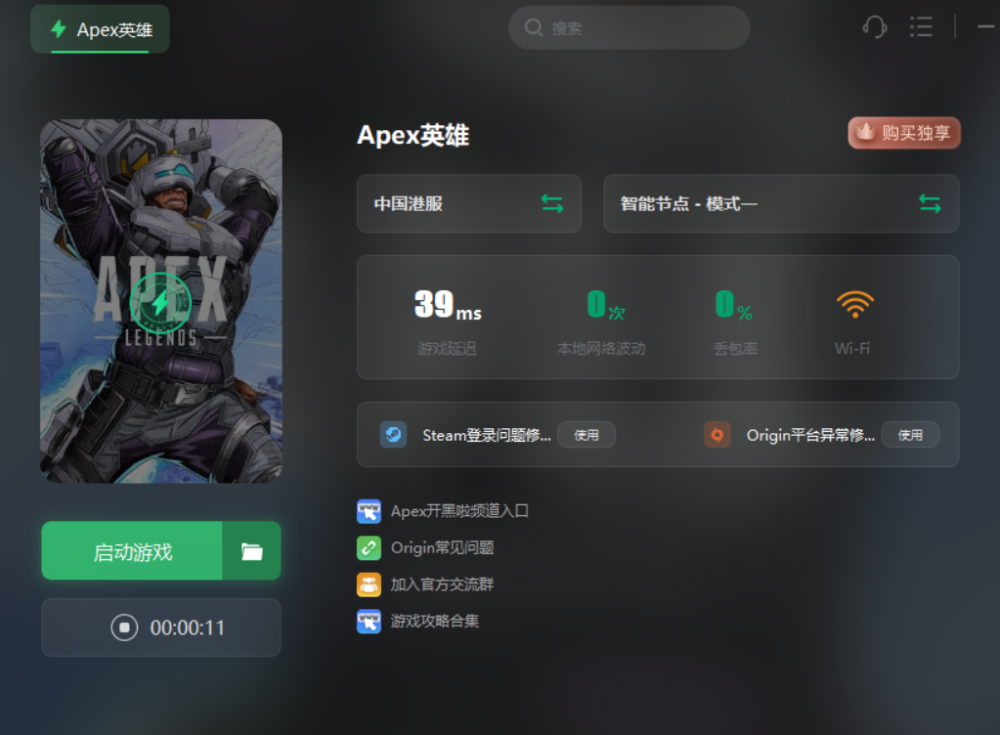Click 启动游戏 launch button
Image resolution: width=1000 pixels, height=735 pixels.
click(x=132, y=551)
